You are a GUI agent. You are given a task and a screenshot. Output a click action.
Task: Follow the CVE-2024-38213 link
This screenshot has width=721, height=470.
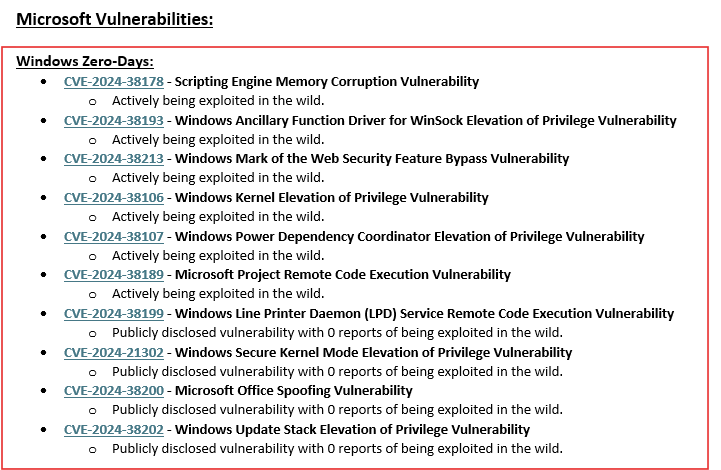pyautogui.click(x=113, y=159)
